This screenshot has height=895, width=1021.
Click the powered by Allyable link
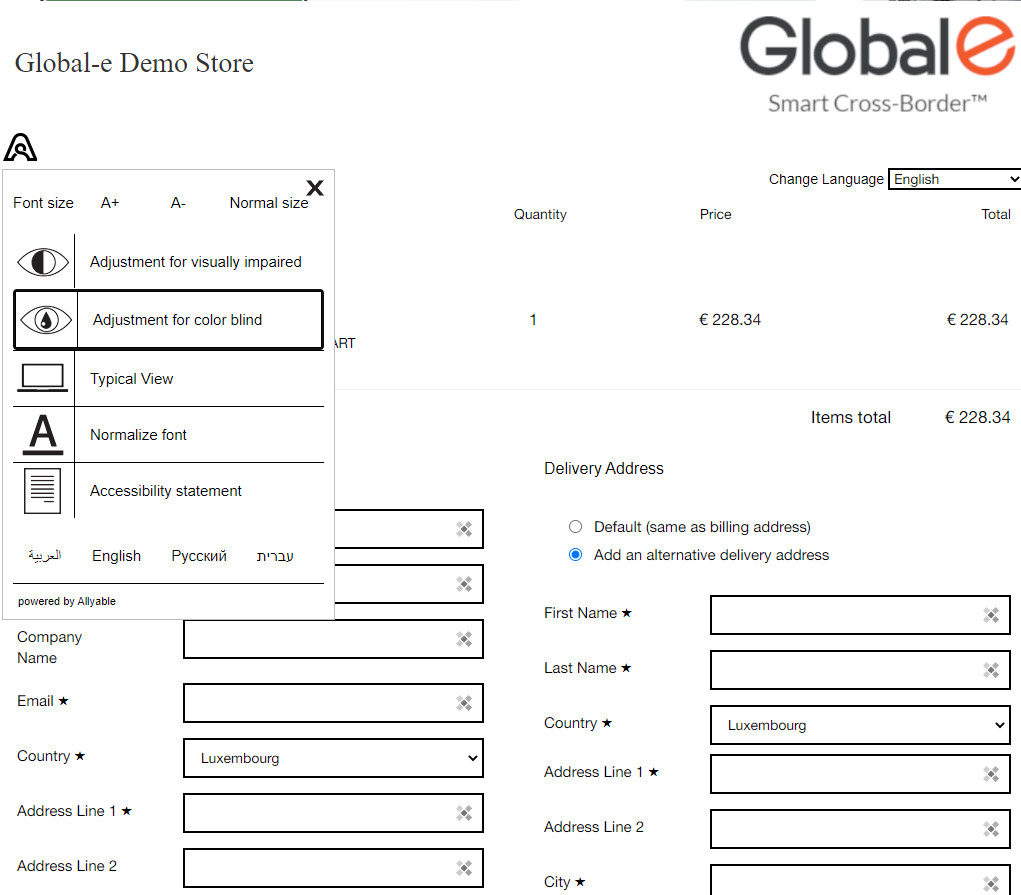(67, 601)
